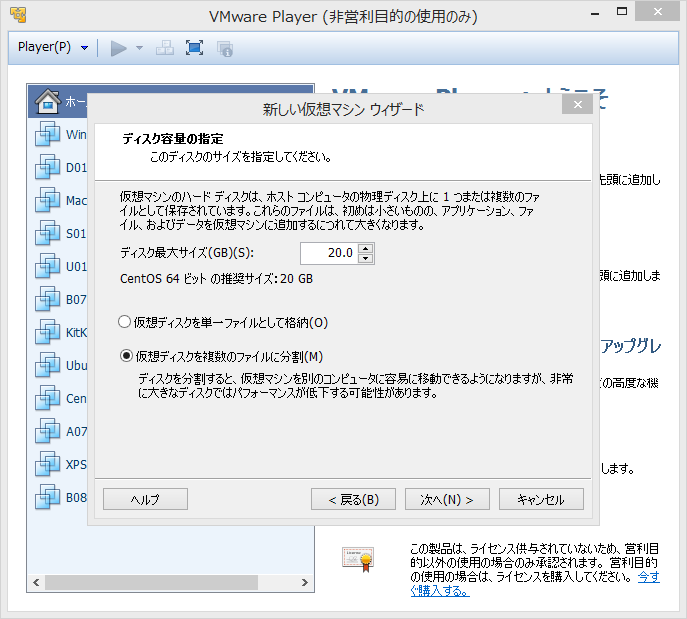The image size is (687, 619).
Task: Click the green play power-on icon
Action: pyautogui.click(x=118, y=48)
